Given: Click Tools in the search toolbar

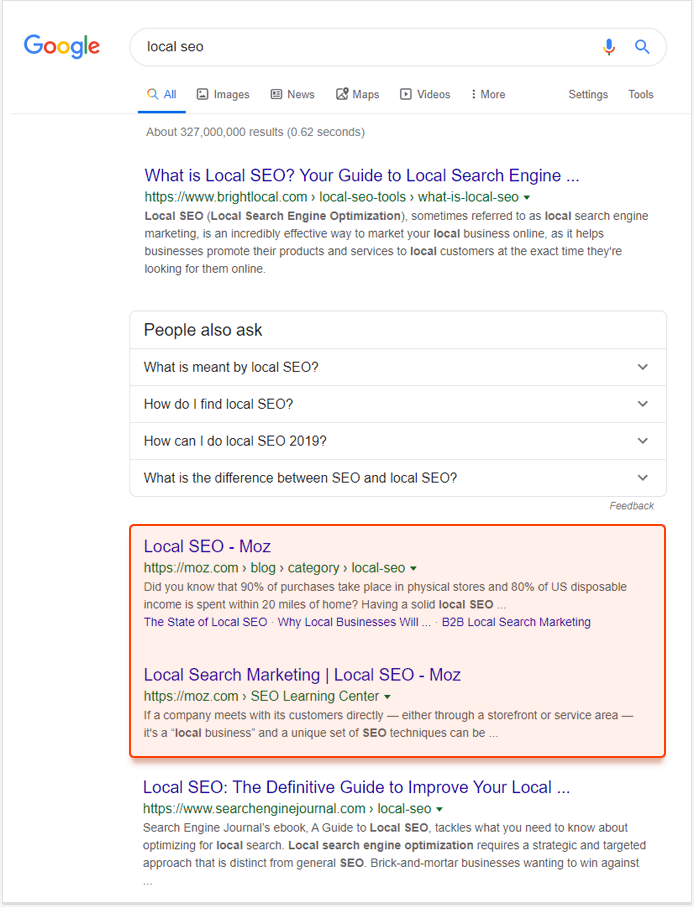Looking at the screenshot, I should [641, 94].
